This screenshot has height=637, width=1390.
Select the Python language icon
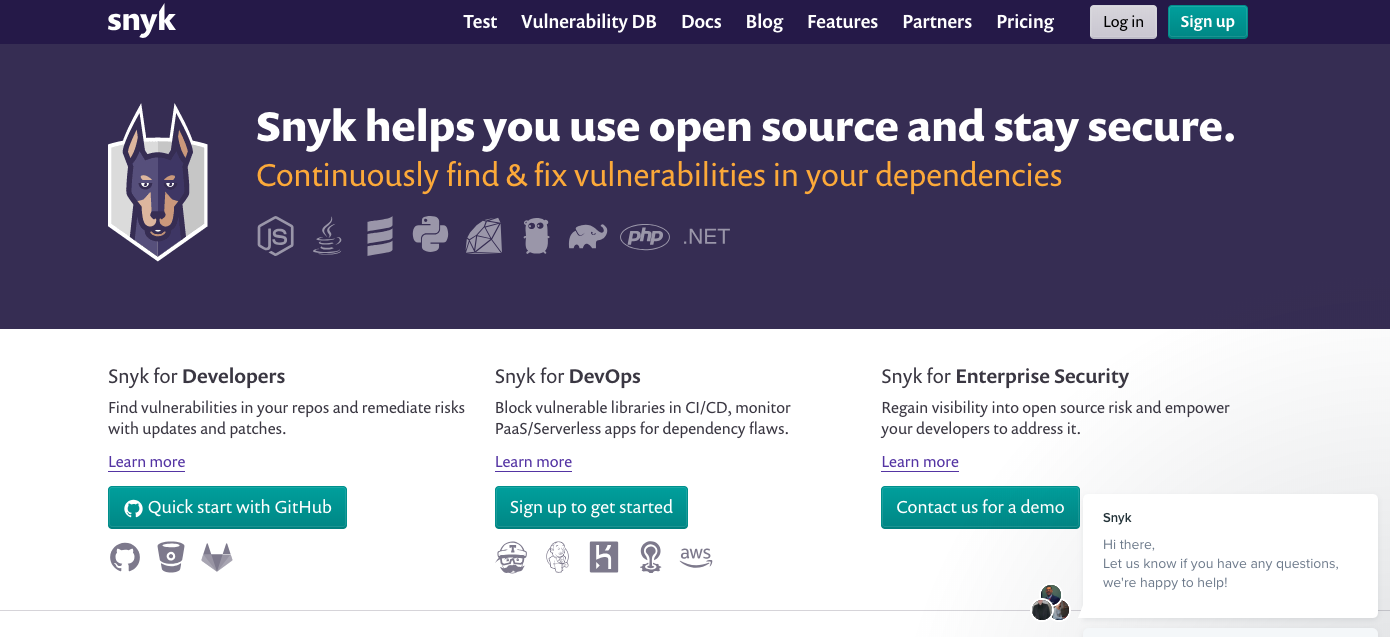[430, 235]
